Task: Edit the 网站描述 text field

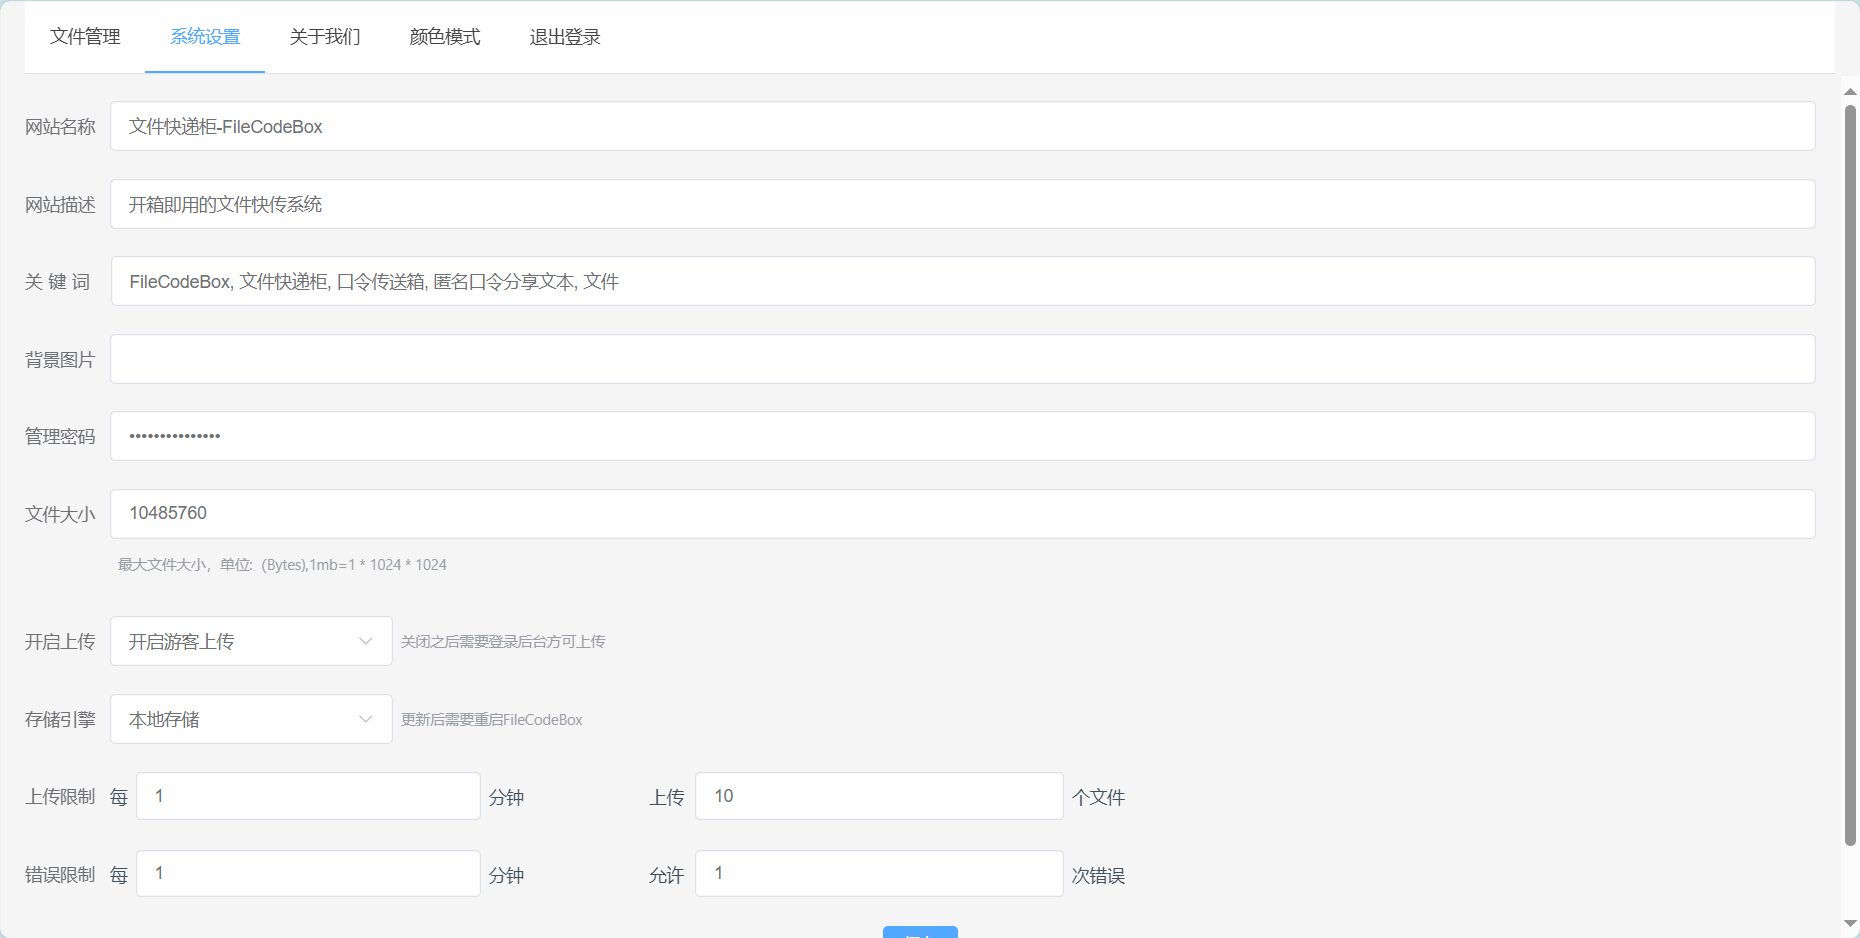Action: click(x=962, y=204)
